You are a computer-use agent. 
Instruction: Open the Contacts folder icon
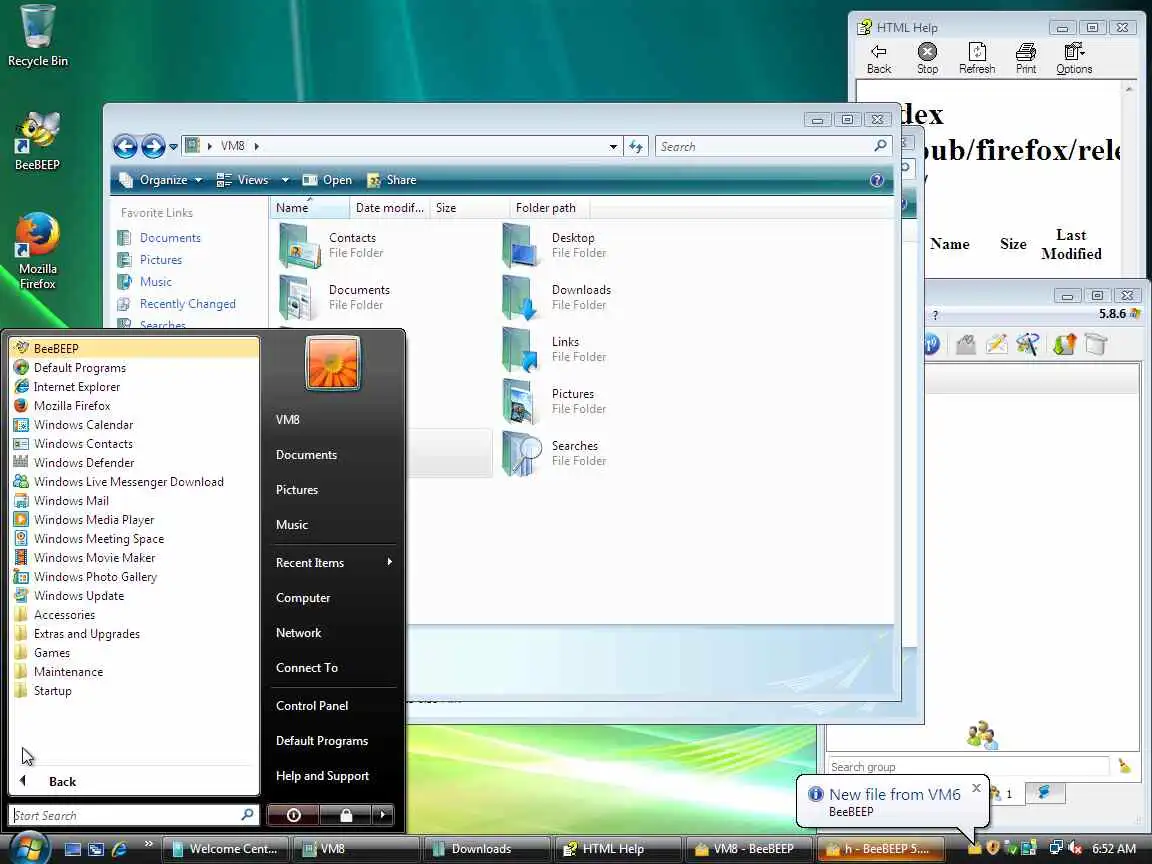[299, 246]
